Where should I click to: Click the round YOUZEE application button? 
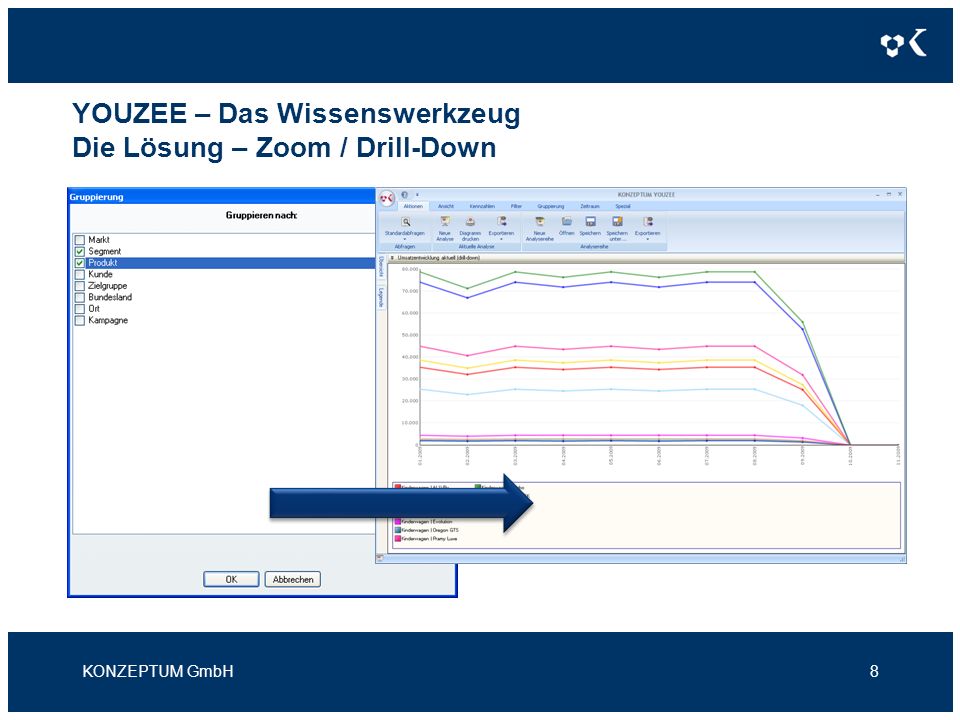[x=387, y=198]
